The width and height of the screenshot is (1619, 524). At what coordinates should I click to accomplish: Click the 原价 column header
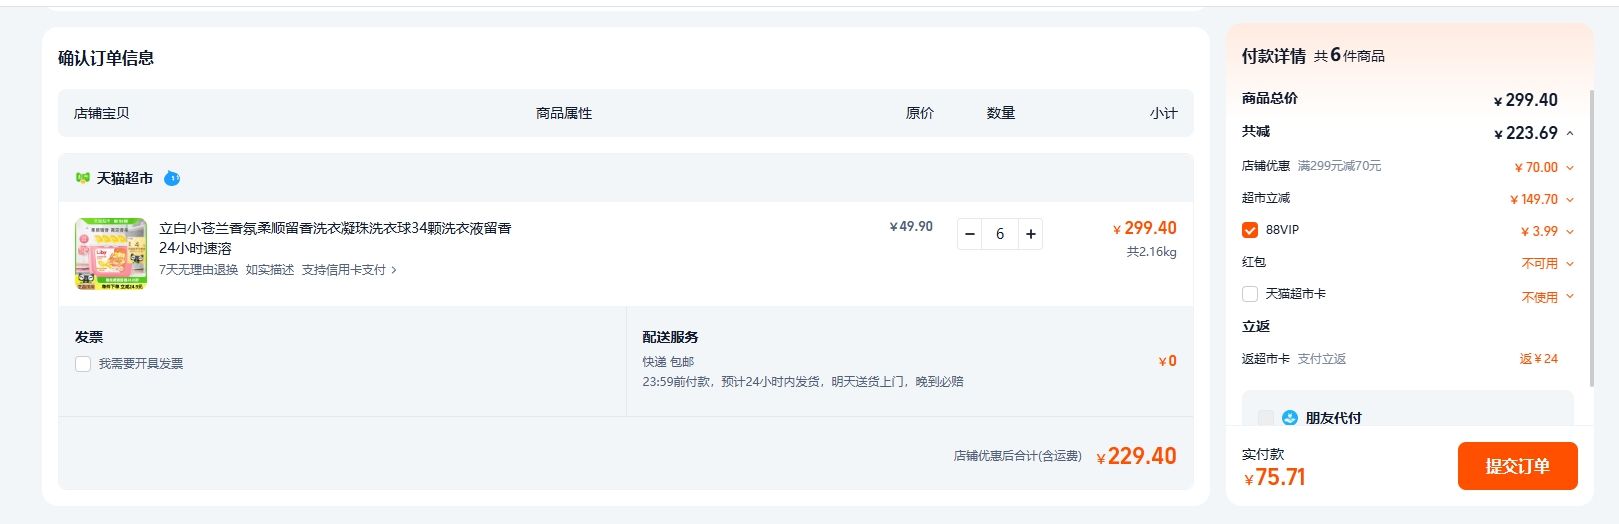919,113
